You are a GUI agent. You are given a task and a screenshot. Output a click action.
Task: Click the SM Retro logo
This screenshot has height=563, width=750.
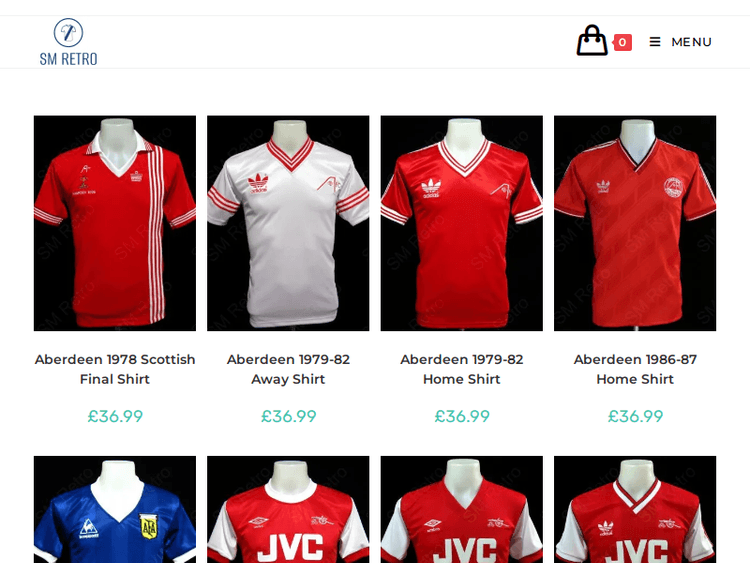tap(68, 42)
